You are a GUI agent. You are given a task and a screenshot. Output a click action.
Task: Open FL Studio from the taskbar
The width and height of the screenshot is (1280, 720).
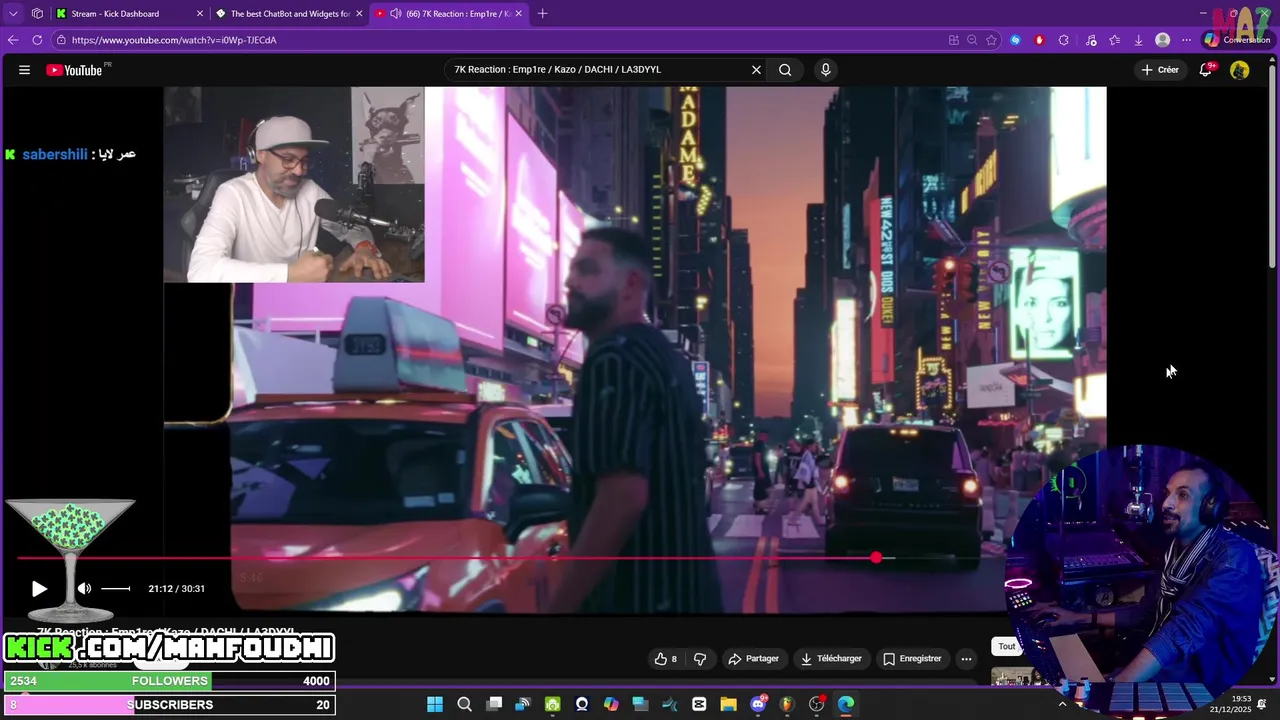(787, 704)
